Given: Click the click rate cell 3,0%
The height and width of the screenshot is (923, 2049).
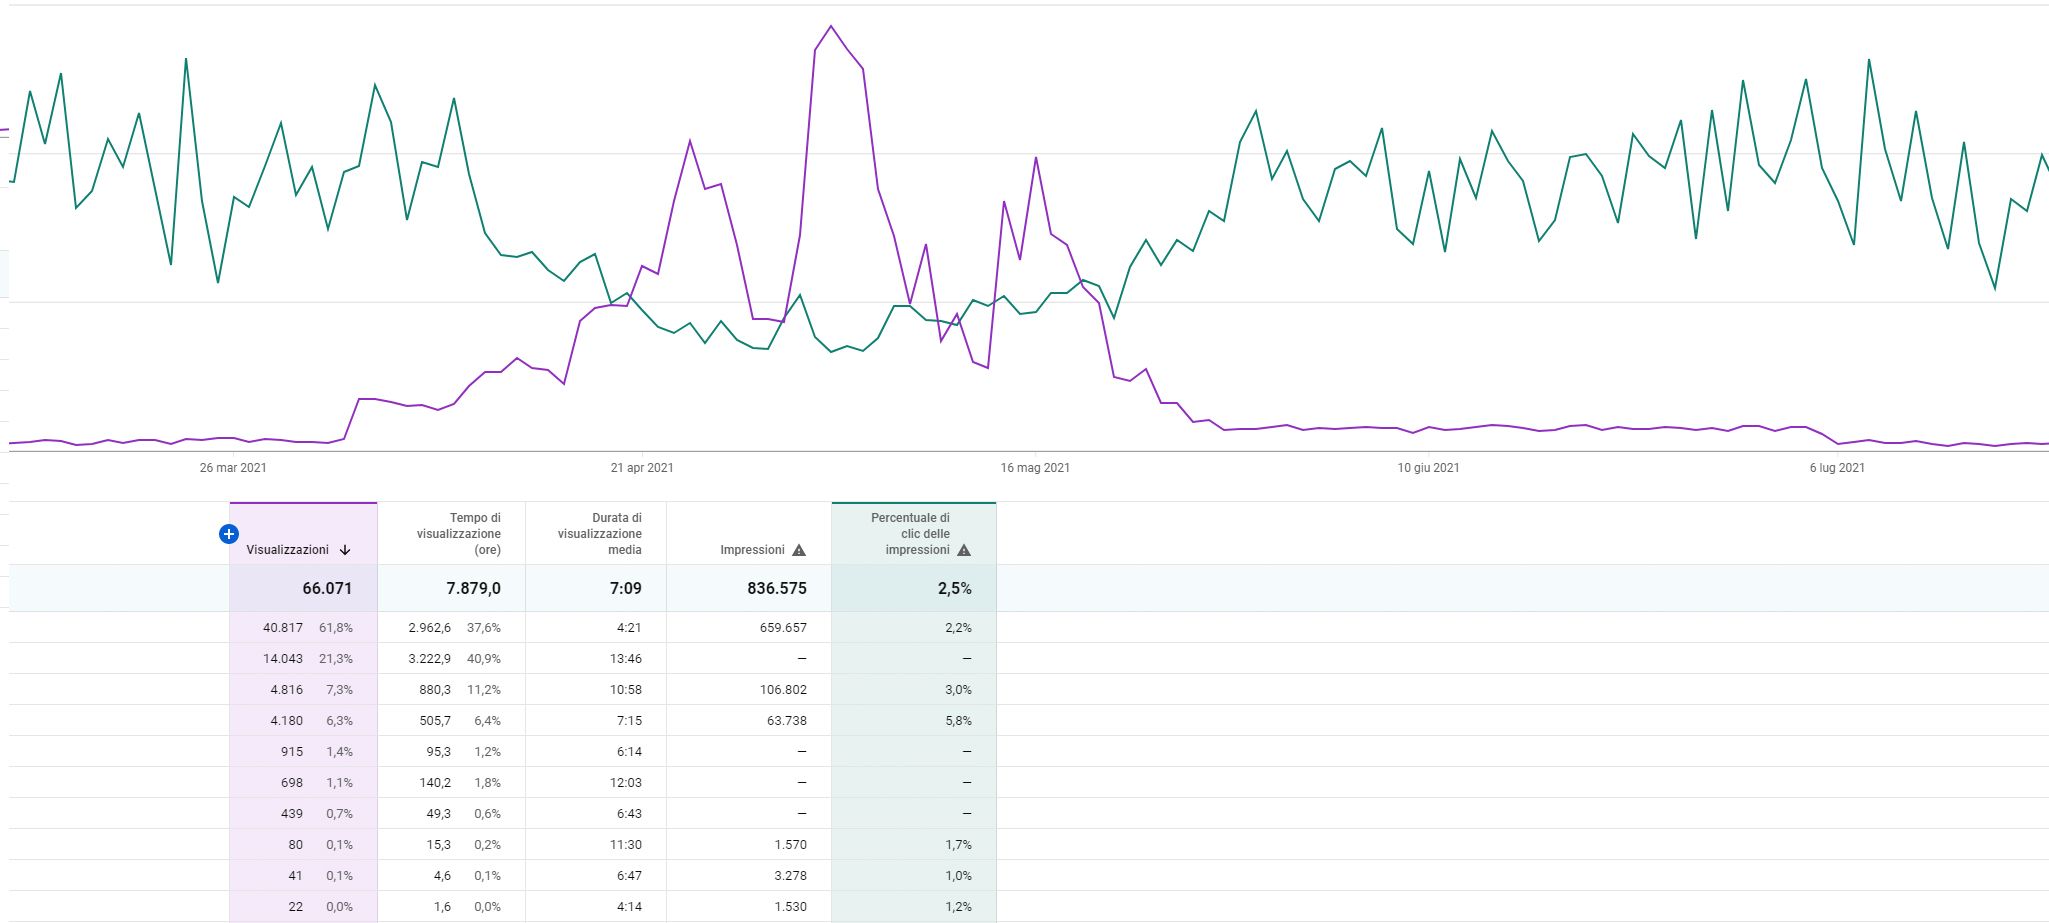Looking at the screenshot, I should tap(958, 689).
